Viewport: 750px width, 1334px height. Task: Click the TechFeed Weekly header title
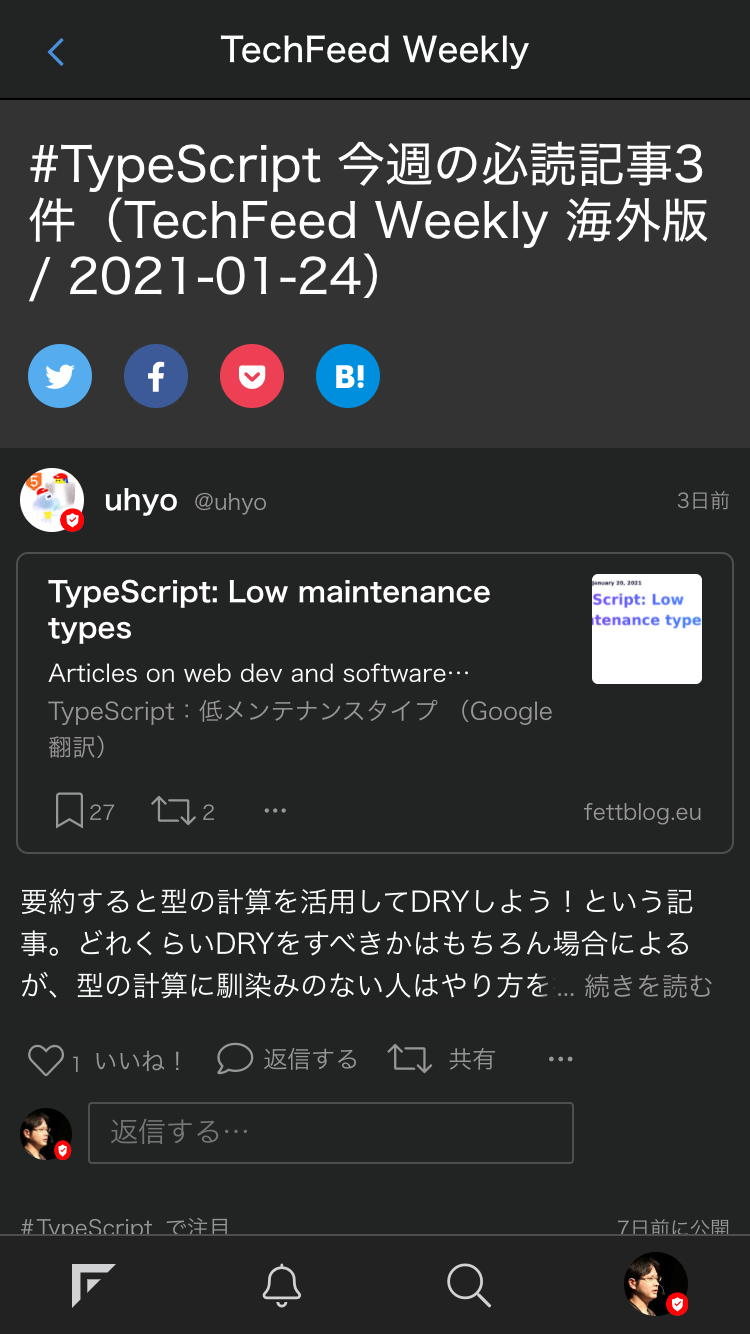[x=375, y=50]
